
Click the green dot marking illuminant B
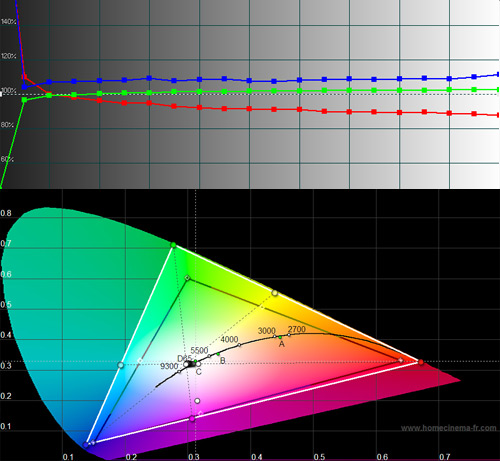coord(218,354)
